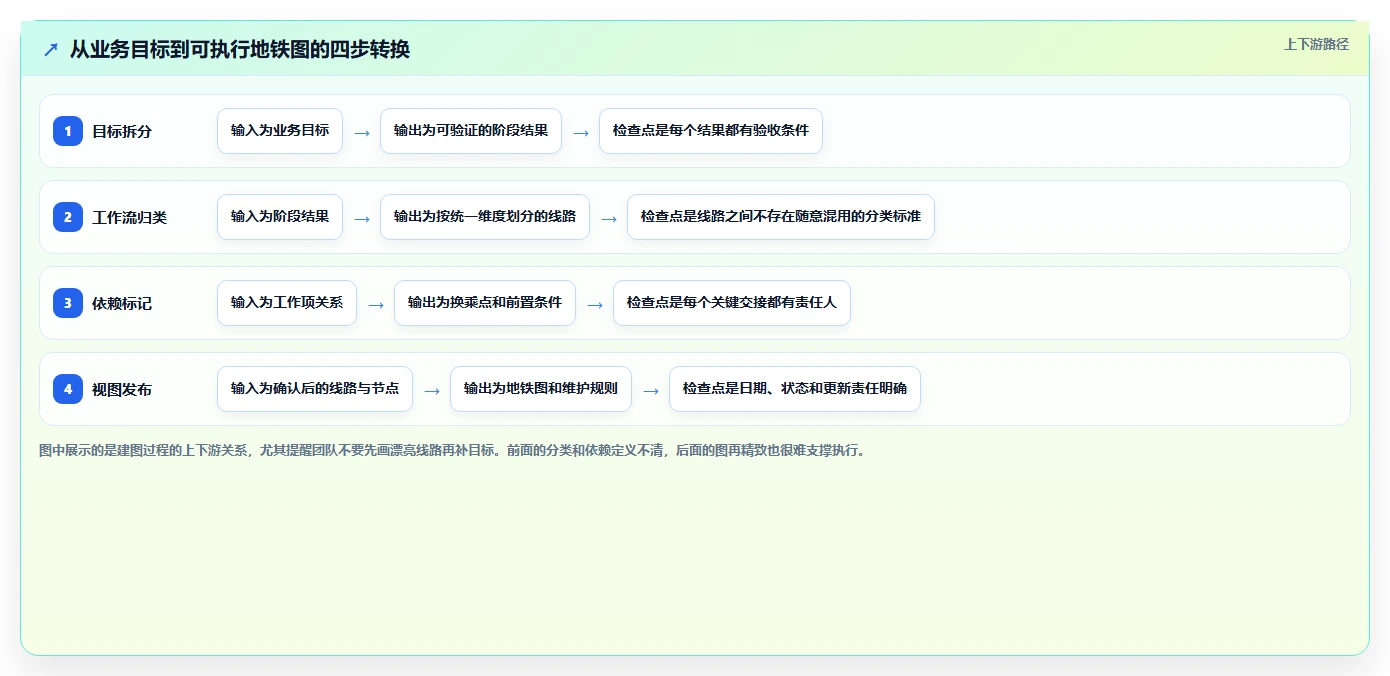Select the 视图发布 step label

pos(122,389)
